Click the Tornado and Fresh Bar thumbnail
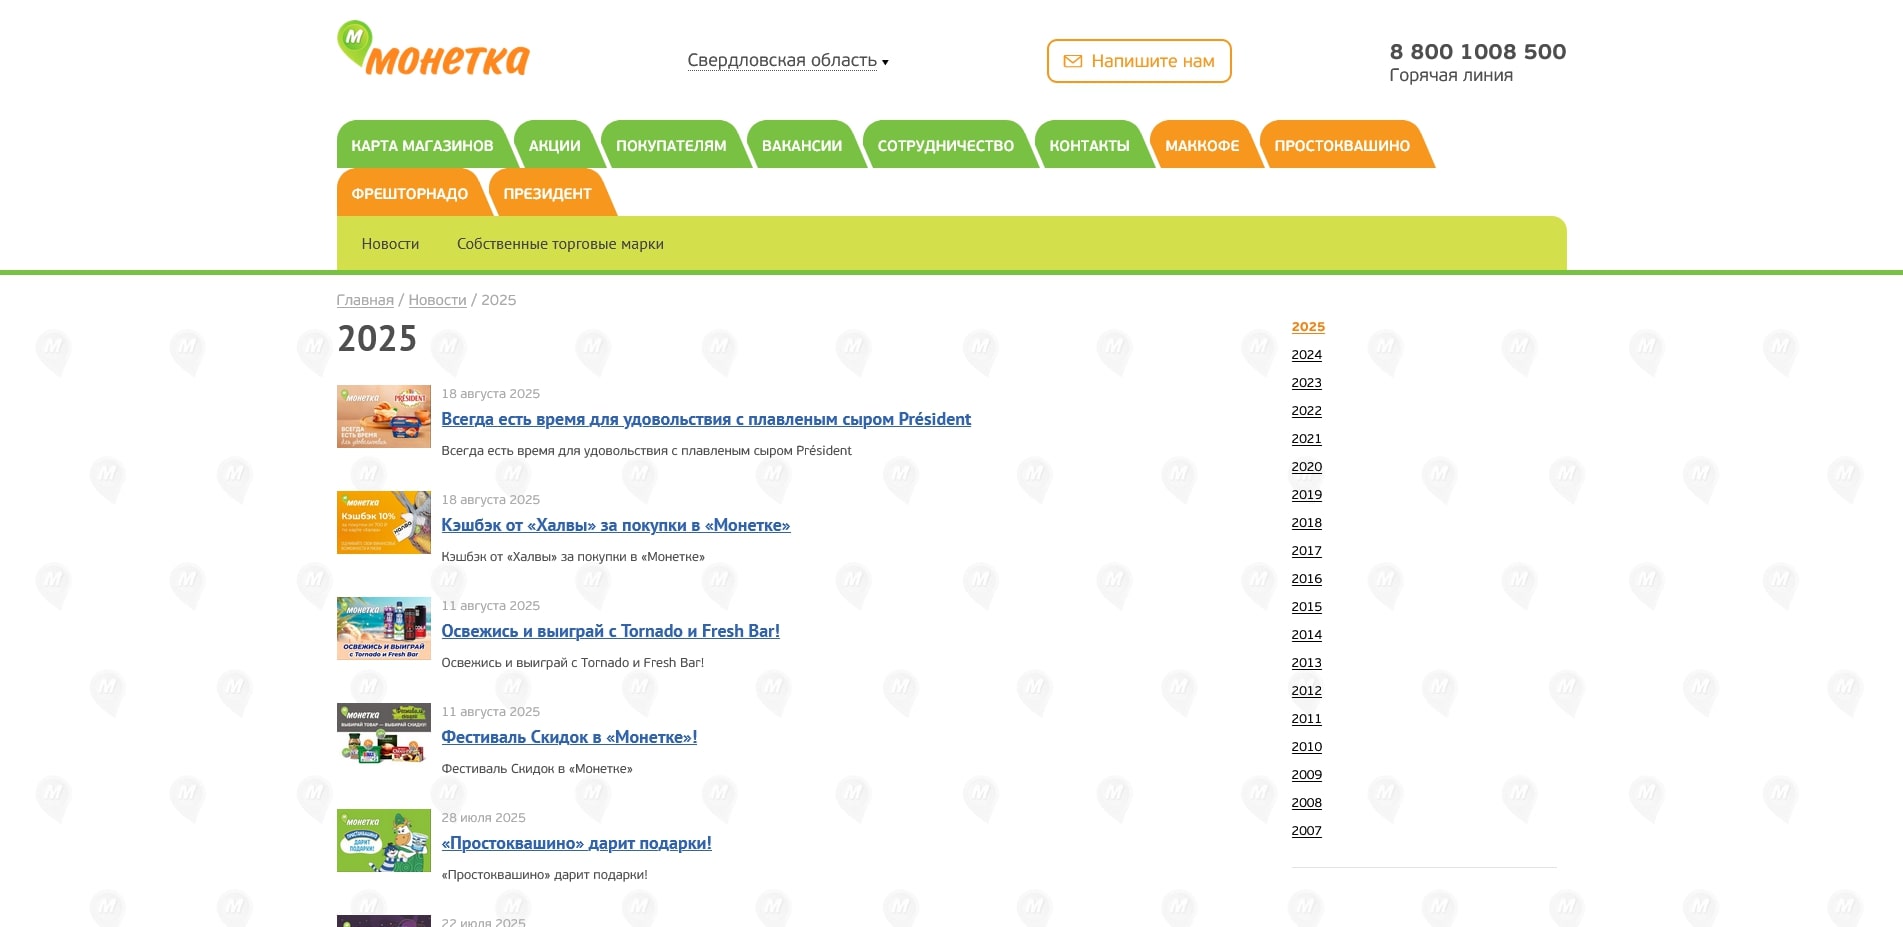This screenshot has height=927, width=1903. point(384,628)
